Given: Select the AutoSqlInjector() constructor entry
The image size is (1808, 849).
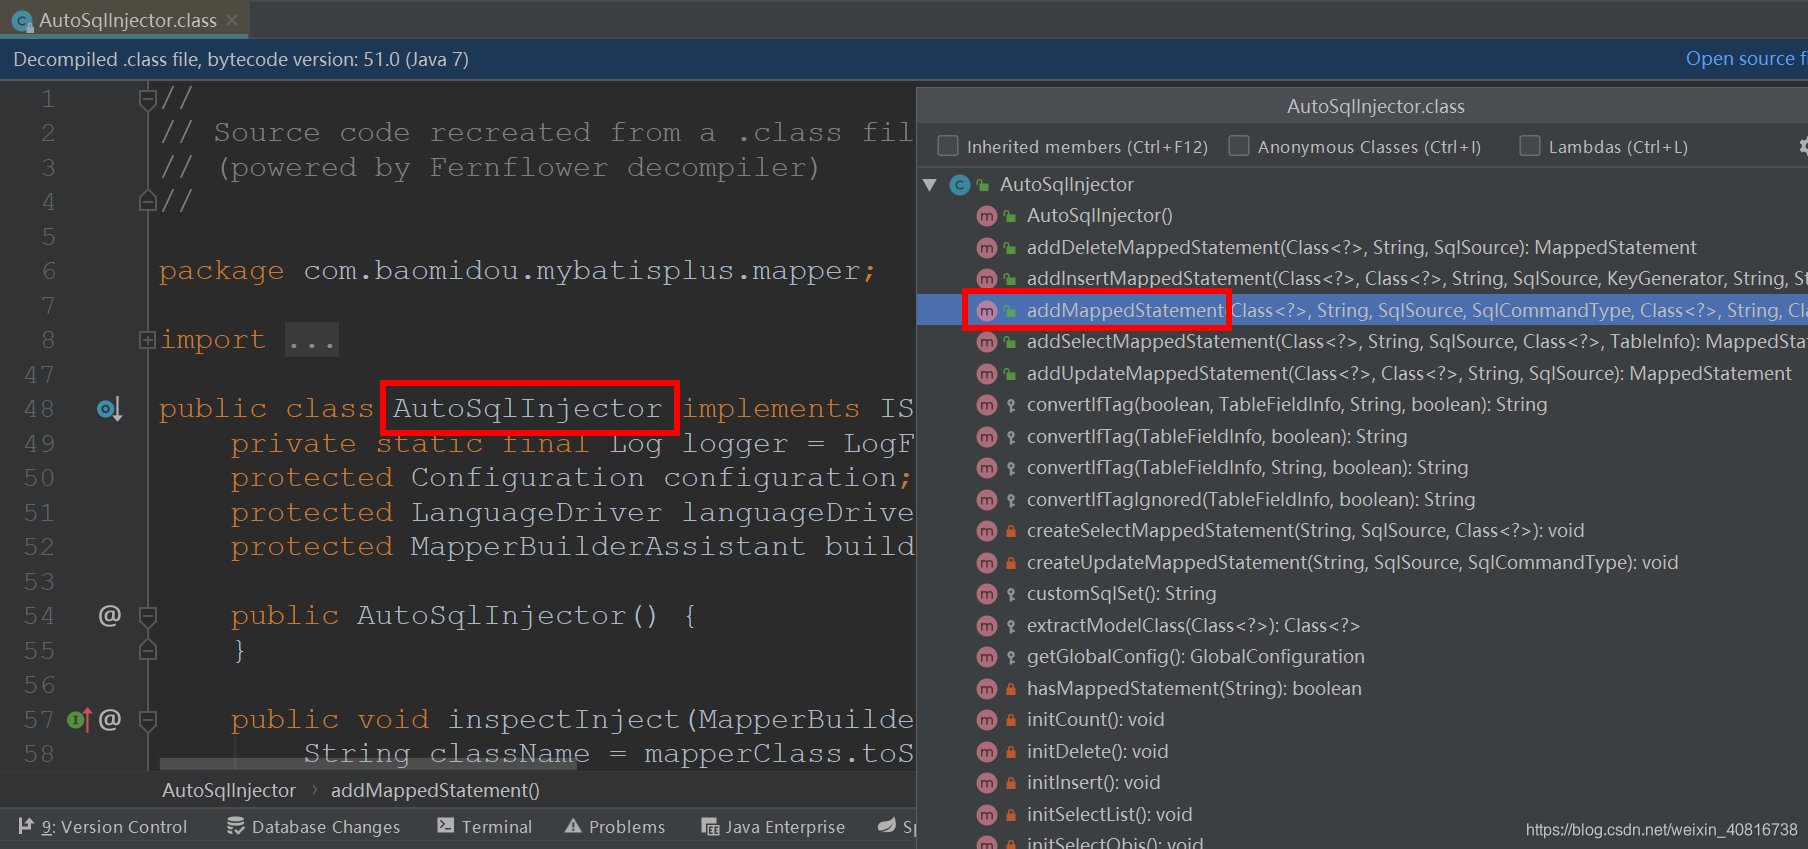Looking at the screenshot, I should 1099,215.
